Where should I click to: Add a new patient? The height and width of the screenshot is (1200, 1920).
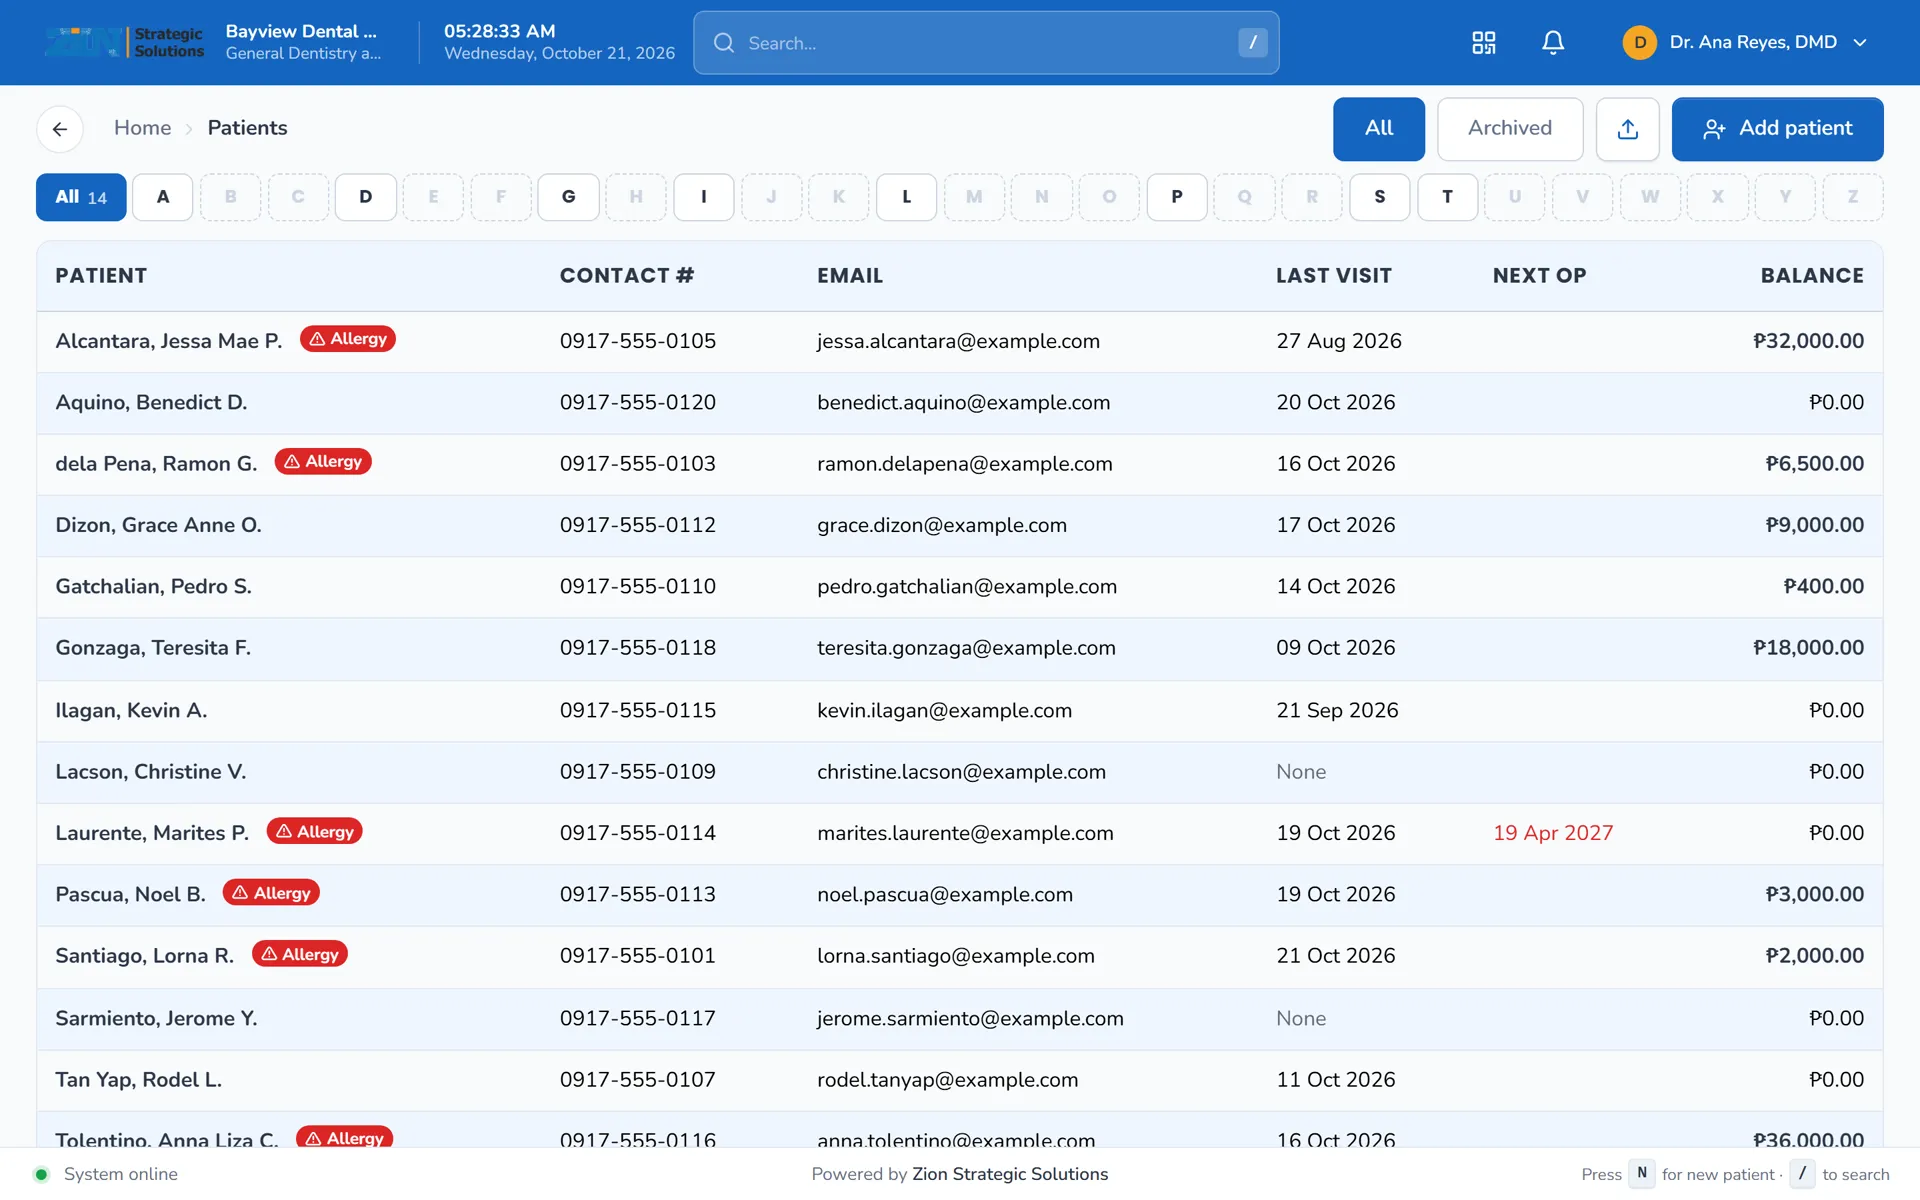(1777, 129)
